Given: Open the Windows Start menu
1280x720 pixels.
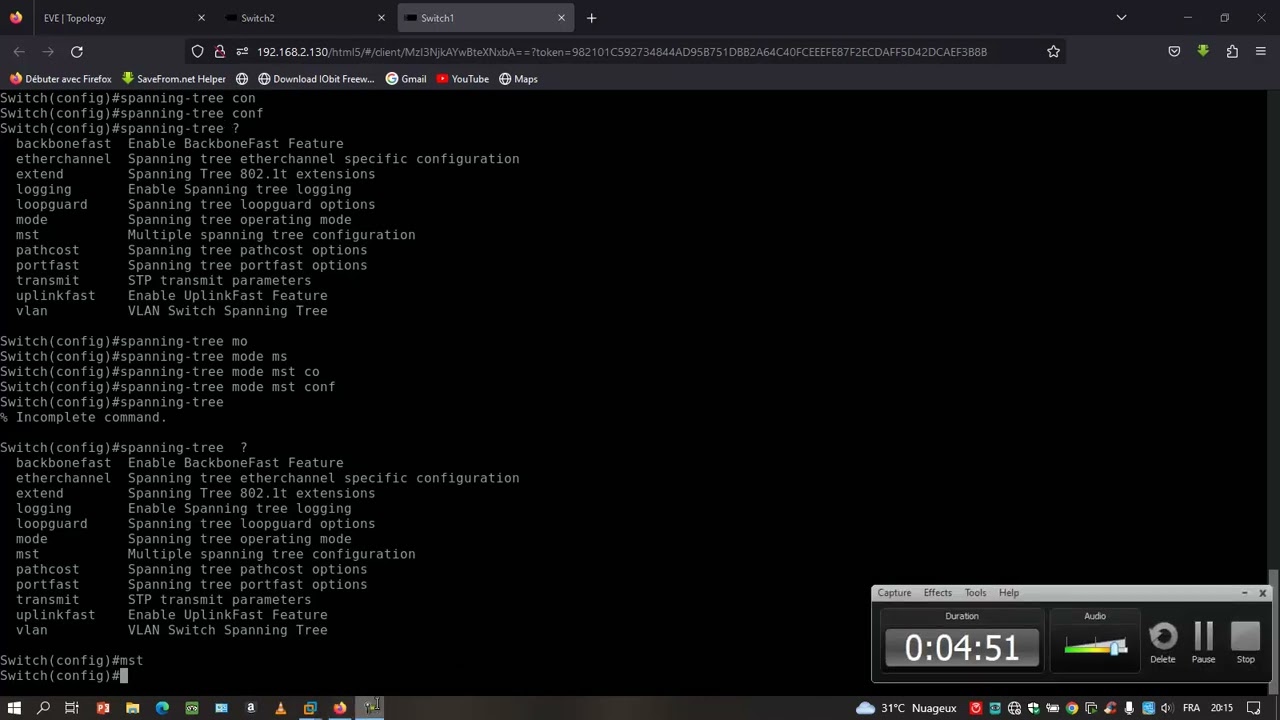Looking at the screenshot, I should tap(14, 708).
